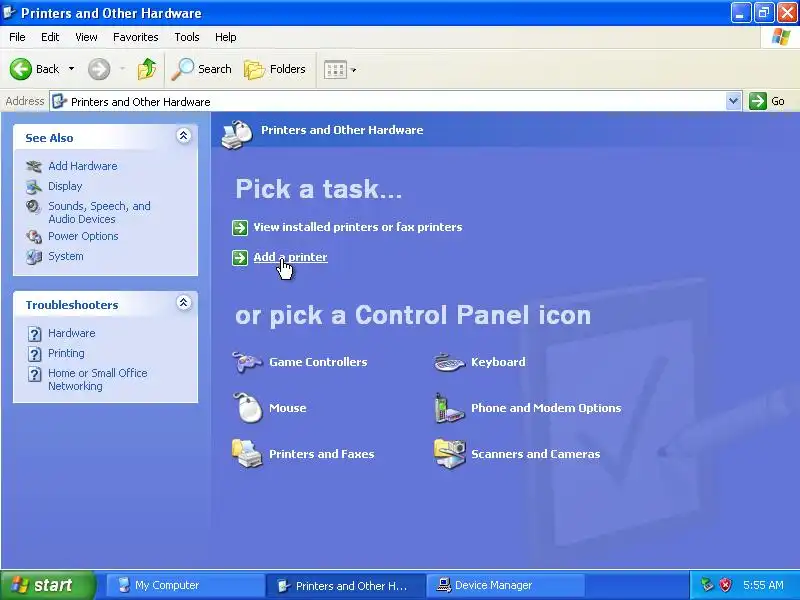Open the Display link in See Also
Image resolution: width=800 pixels, height=600 pixels.
click(65, 186)
